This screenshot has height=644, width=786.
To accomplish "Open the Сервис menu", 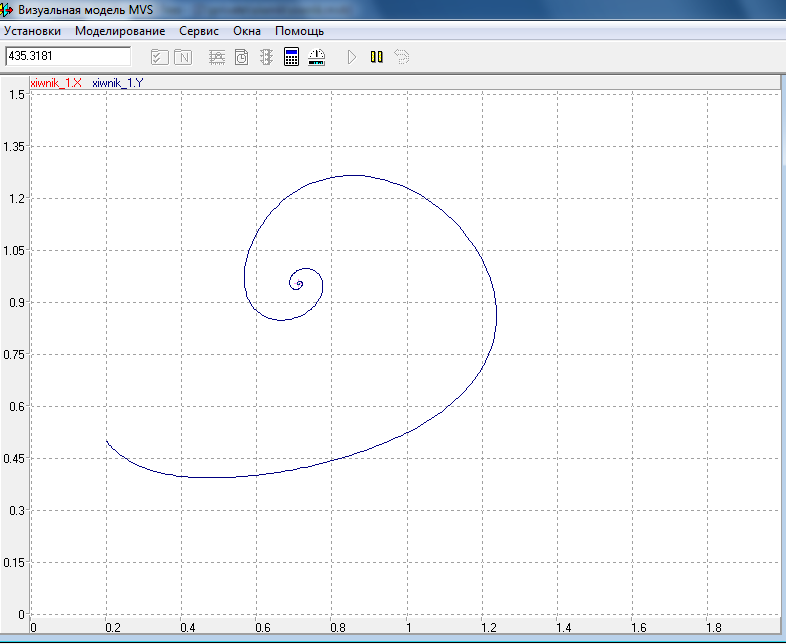I will 199,31.
